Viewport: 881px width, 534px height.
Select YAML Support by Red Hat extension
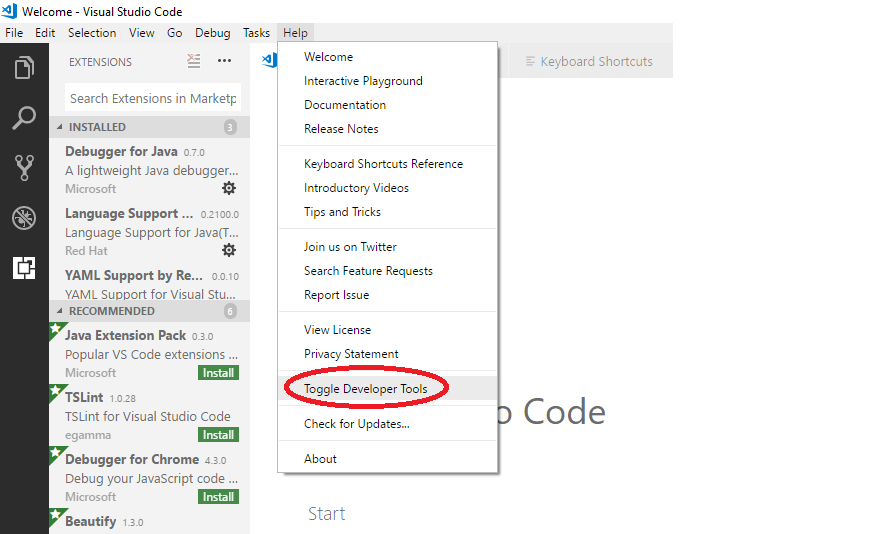[x=149, y=284]
